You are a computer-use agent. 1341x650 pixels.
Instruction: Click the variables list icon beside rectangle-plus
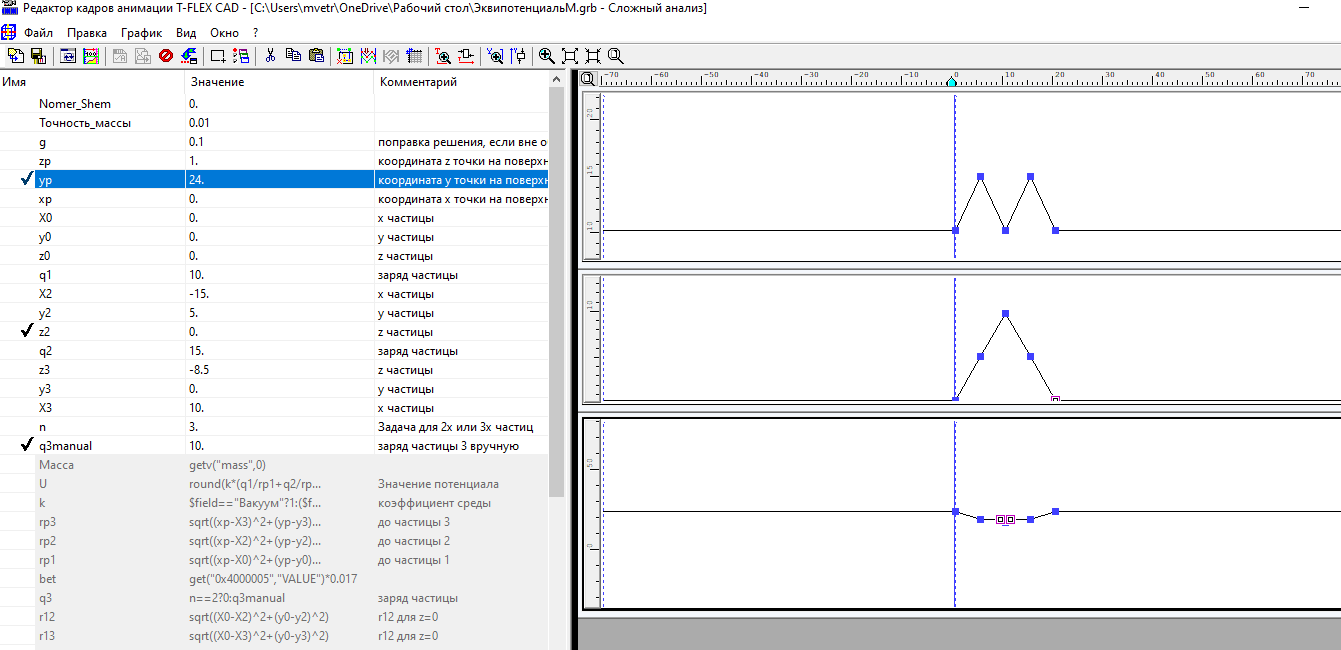pyautogui.click(x=241, y=56)
